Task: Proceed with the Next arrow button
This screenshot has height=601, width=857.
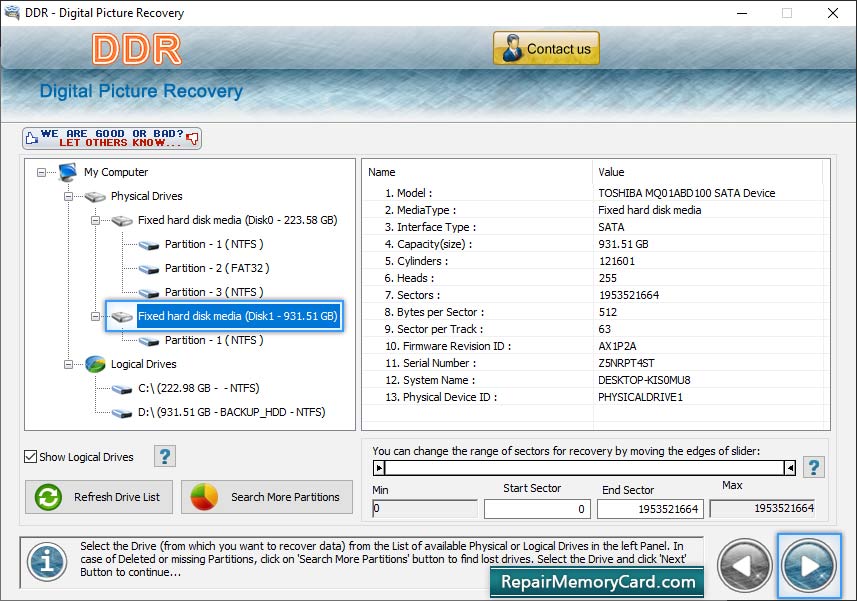Action: pyautogui.click(x=809, y=566)
